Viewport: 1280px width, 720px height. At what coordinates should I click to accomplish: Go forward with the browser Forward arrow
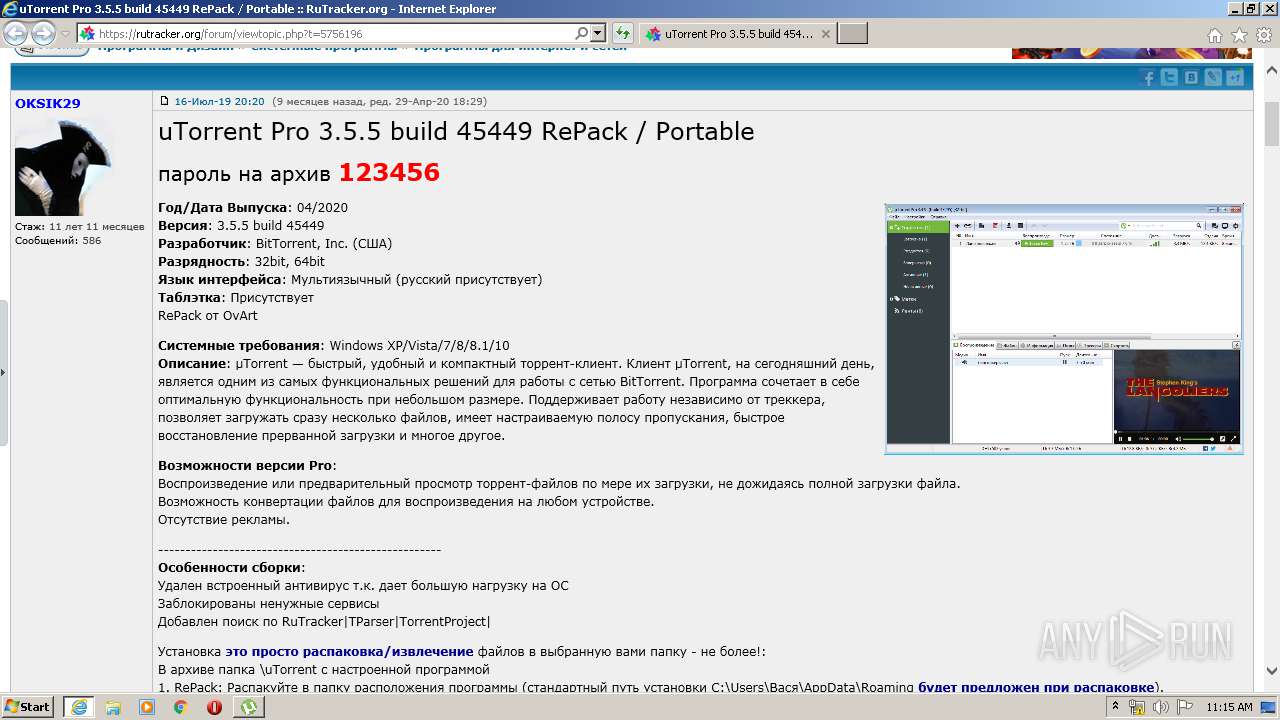43,34
